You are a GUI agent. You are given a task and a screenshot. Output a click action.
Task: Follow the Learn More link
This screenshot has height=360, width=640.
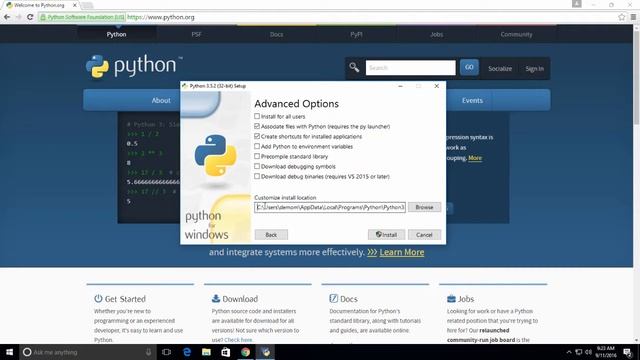tap(402, 252)
